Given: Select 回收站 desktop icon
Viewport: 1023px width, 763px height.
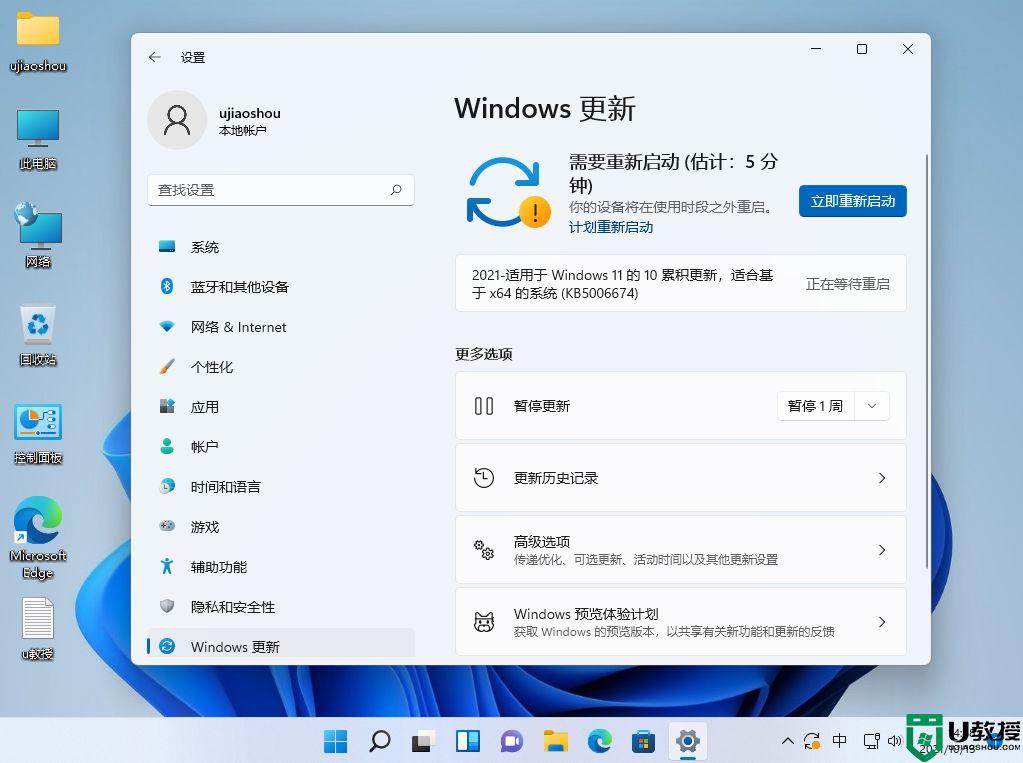Looking at the screenshot, I should pyautogui.click(x=38, y=335).
